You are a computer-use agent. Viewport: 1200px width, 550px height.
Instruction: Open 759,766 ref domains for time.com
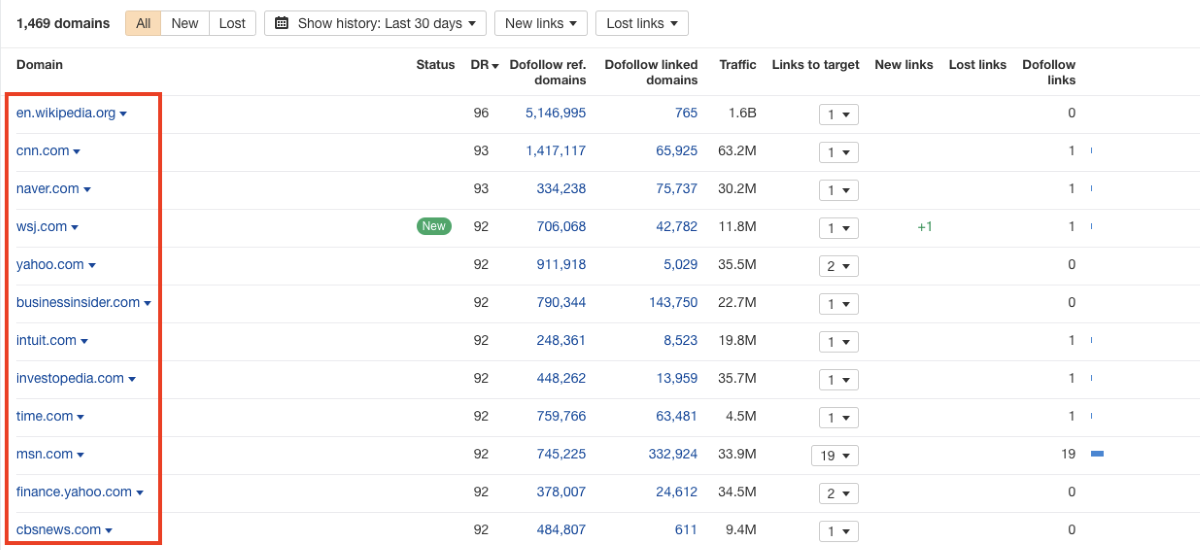click(x=561, y=417)
